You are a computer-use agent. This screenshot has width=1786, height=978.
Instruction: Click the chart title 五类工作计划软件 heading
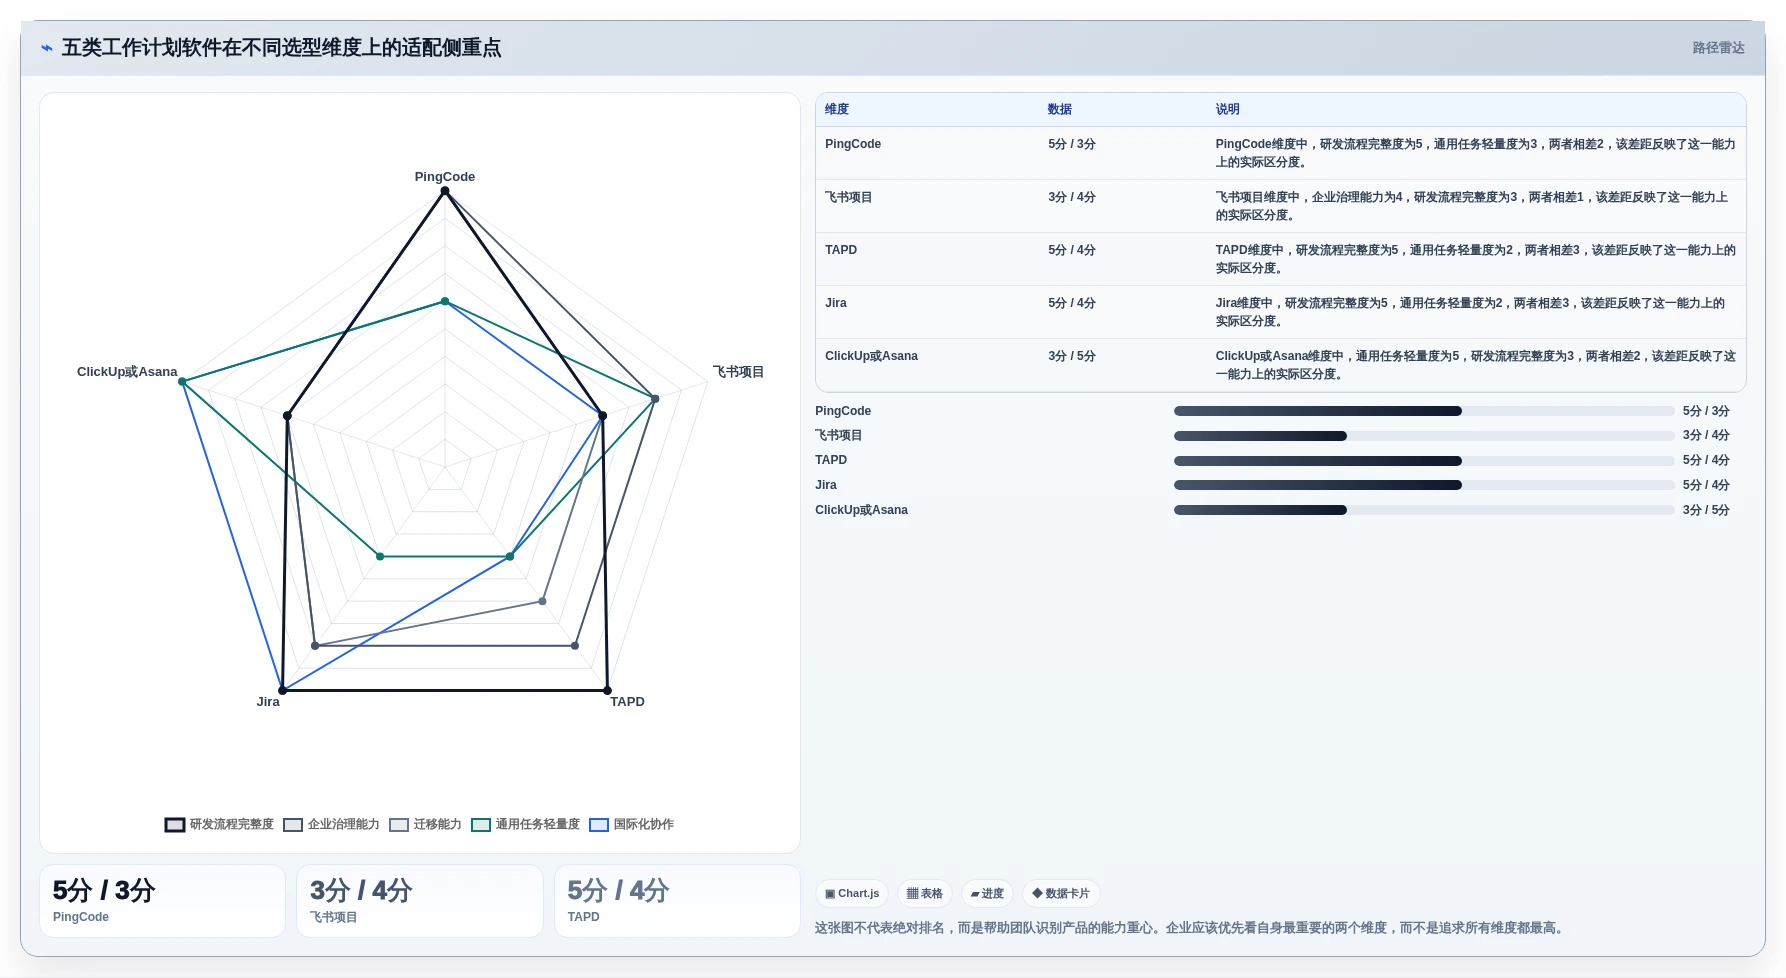point(281,48)
